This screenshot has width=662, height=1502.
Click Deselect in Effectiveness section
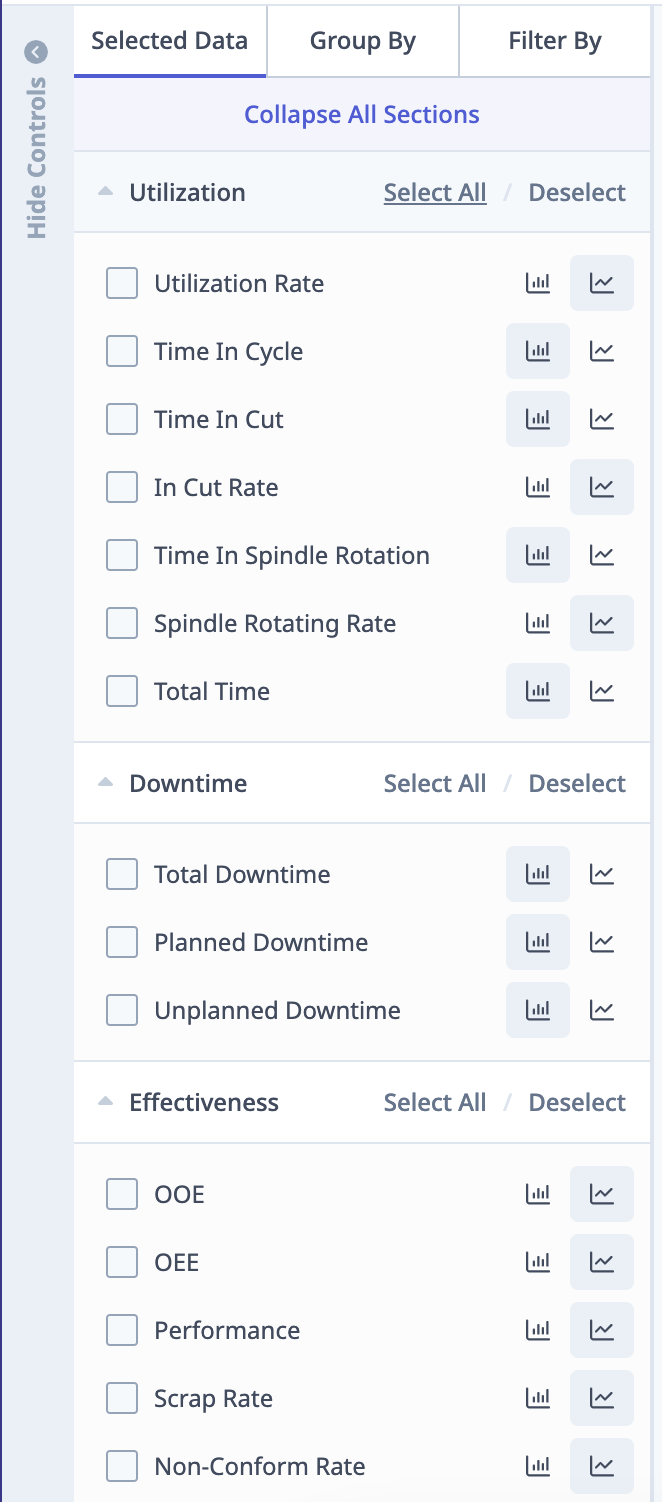tap(577, 1102)
